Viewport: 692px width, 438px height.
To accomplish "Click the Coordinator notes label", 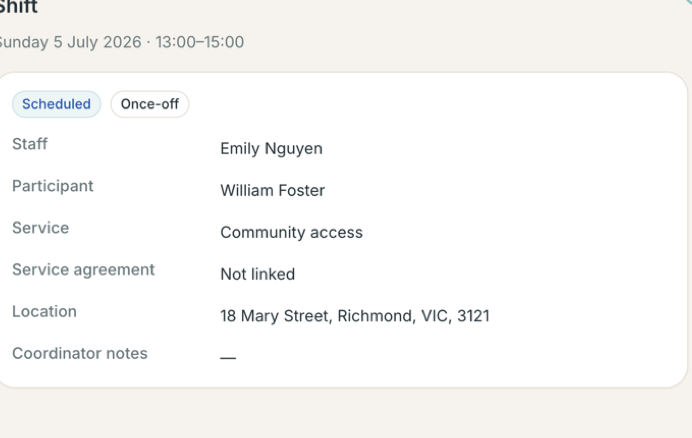I will pos(80,353).
